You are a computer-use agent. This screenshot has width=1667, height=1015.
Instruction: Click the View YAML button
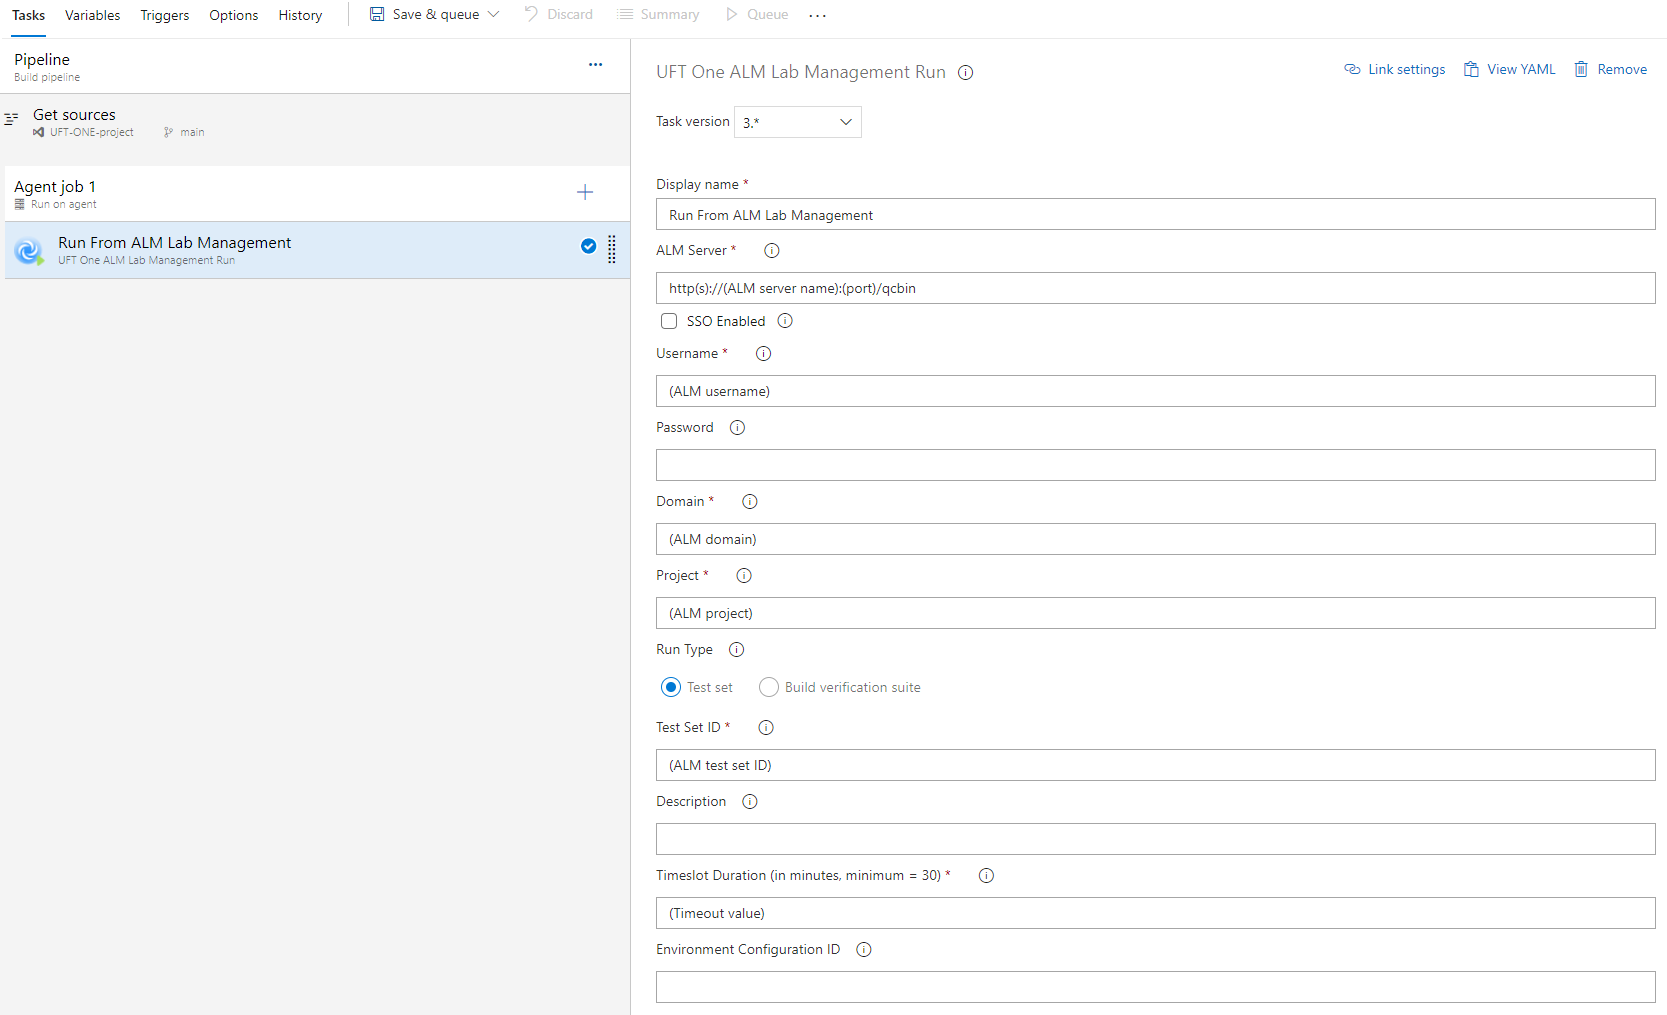(x=1509, y=70)
